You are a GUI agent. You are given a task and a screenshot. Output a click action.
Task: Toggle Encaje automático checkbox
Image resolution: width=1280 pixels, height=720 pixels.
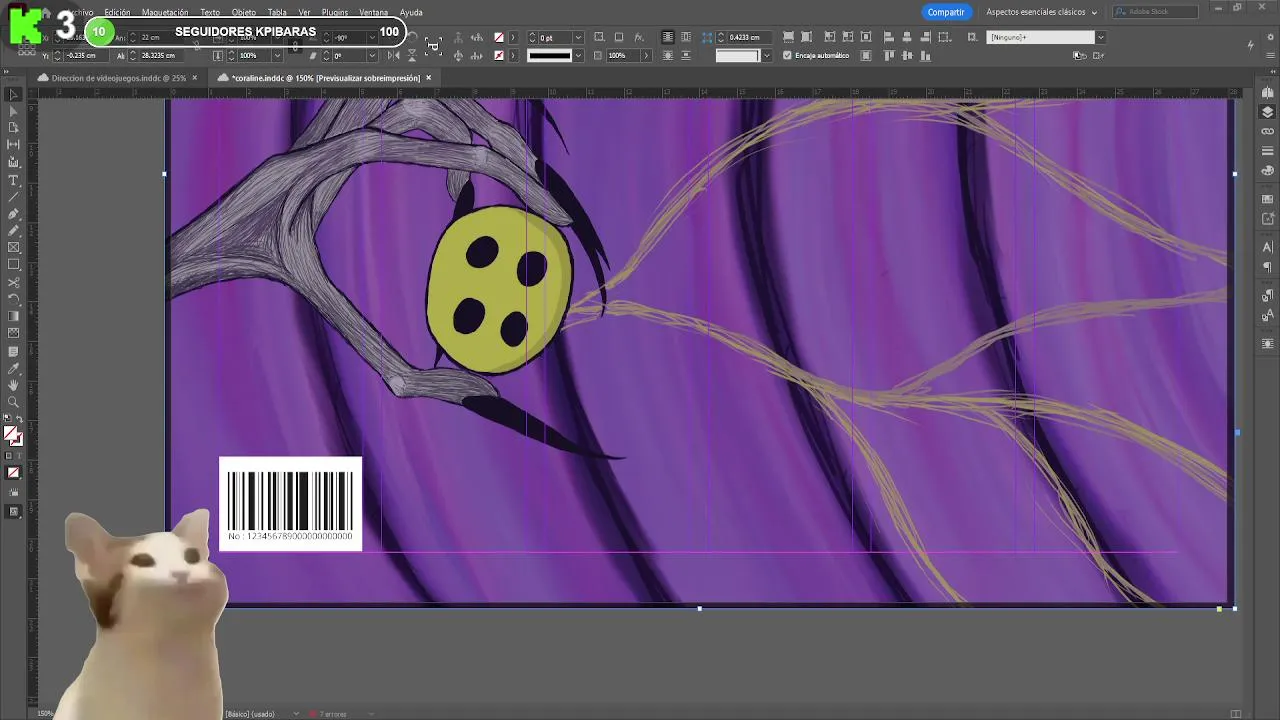pos(787,56)
